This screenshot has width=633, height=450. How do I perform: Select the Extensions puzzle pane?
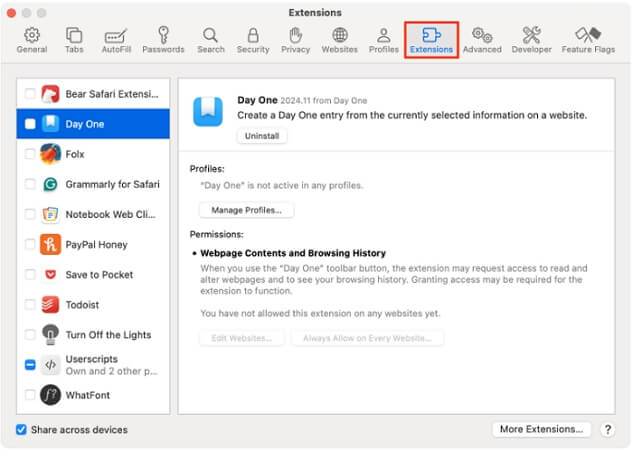coord(431,40)
